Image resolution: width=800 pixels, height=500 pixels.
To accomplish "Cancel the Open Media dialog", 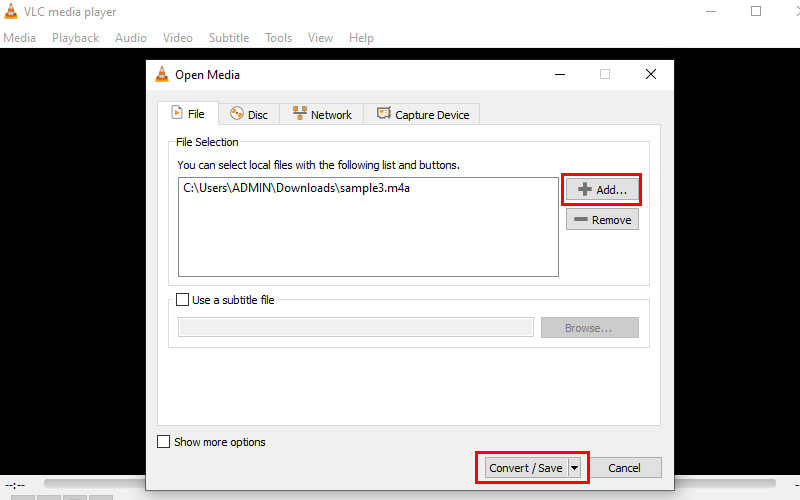I will point(624,468).
